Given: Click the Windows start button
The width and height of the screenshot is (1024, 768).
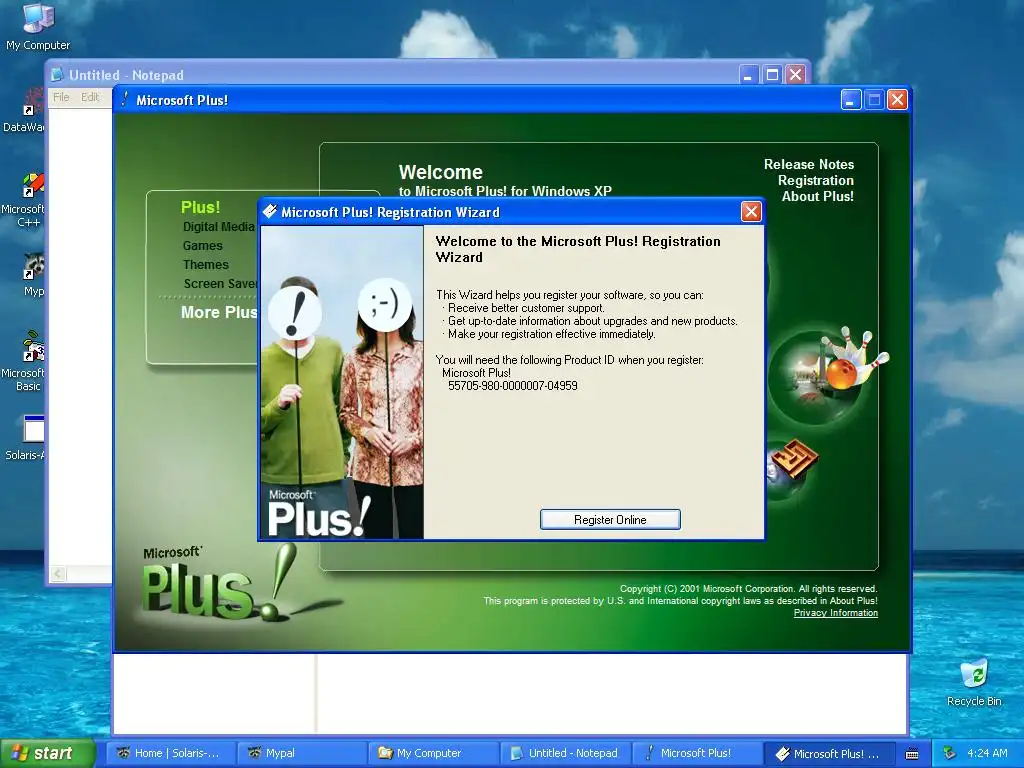Looking at the screenshot, I should click(x=47, y=753).
